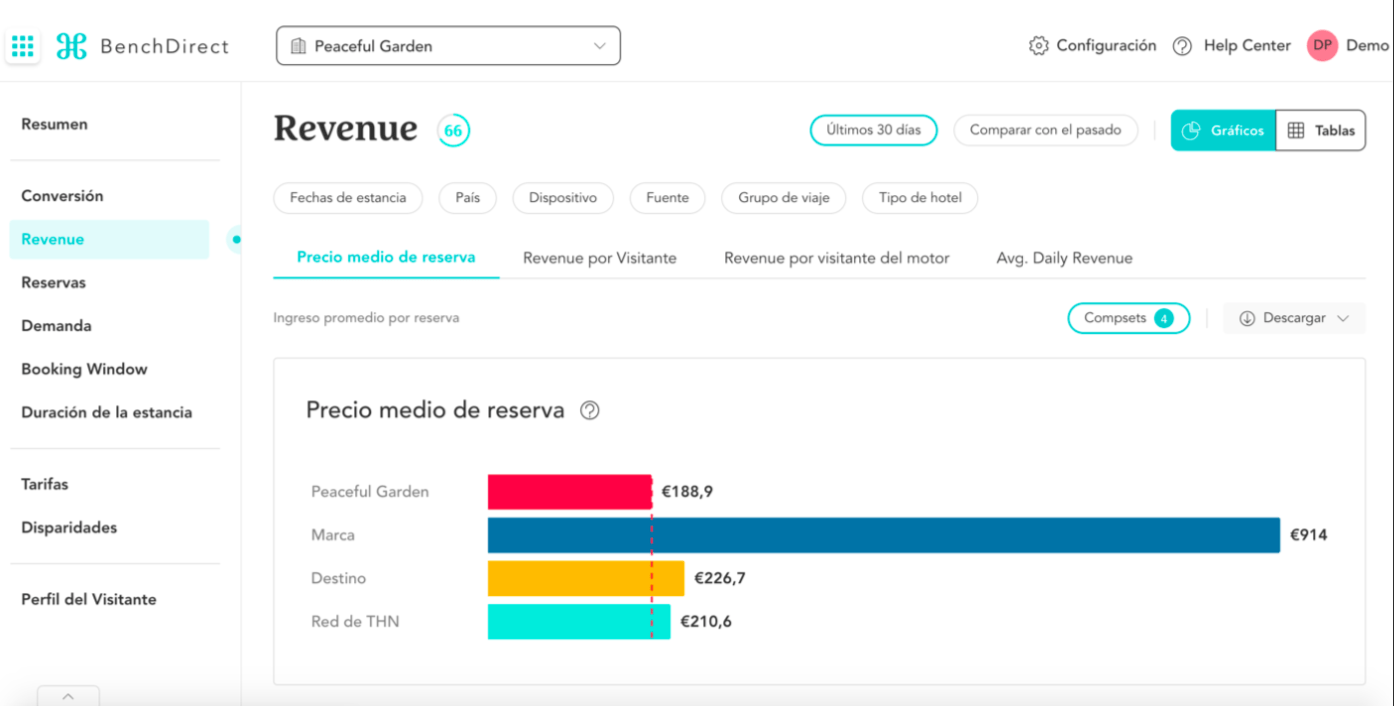Go to Conversión in sidebar
1394x706 pixels.
62,196
